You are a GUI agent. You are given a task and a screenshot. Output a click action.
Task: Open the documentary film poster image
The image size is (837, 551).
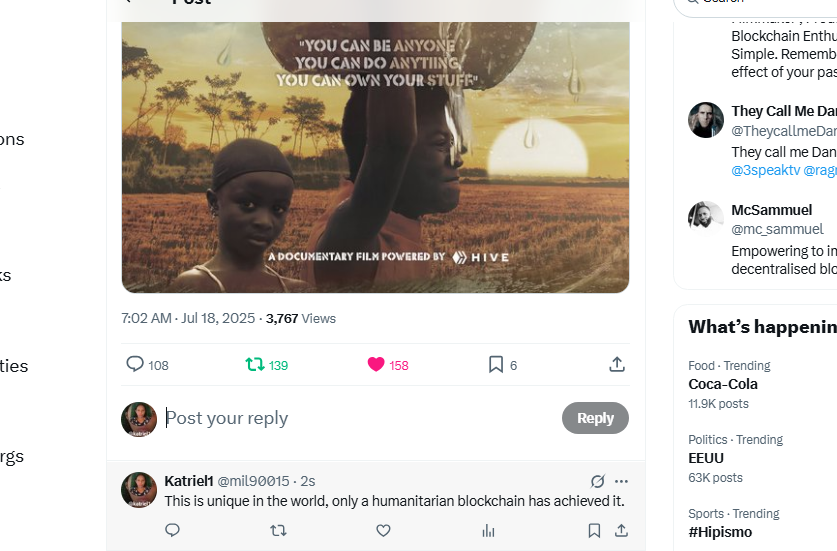coord(375,158)
